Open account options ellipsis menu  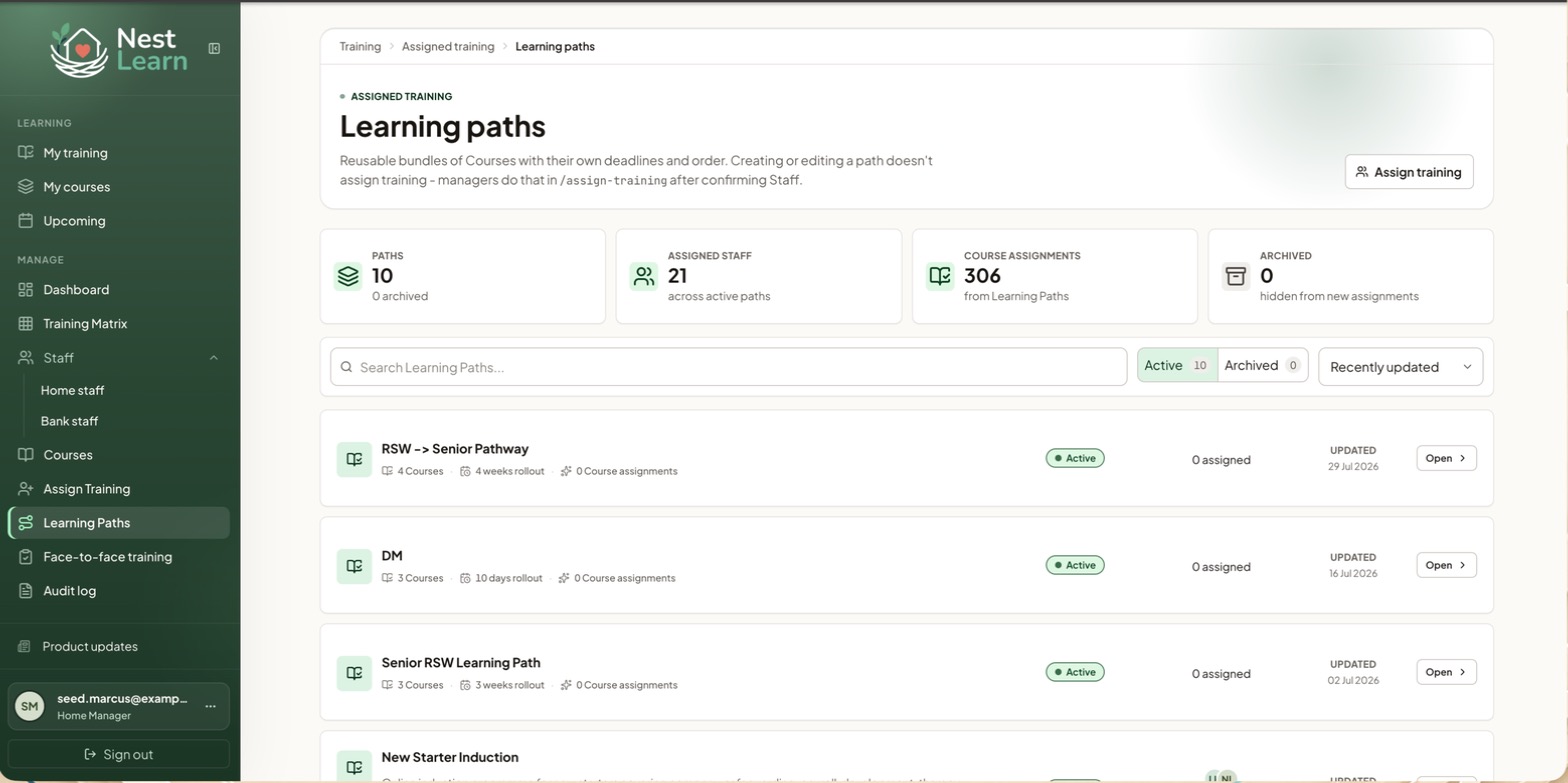[210, 707]
